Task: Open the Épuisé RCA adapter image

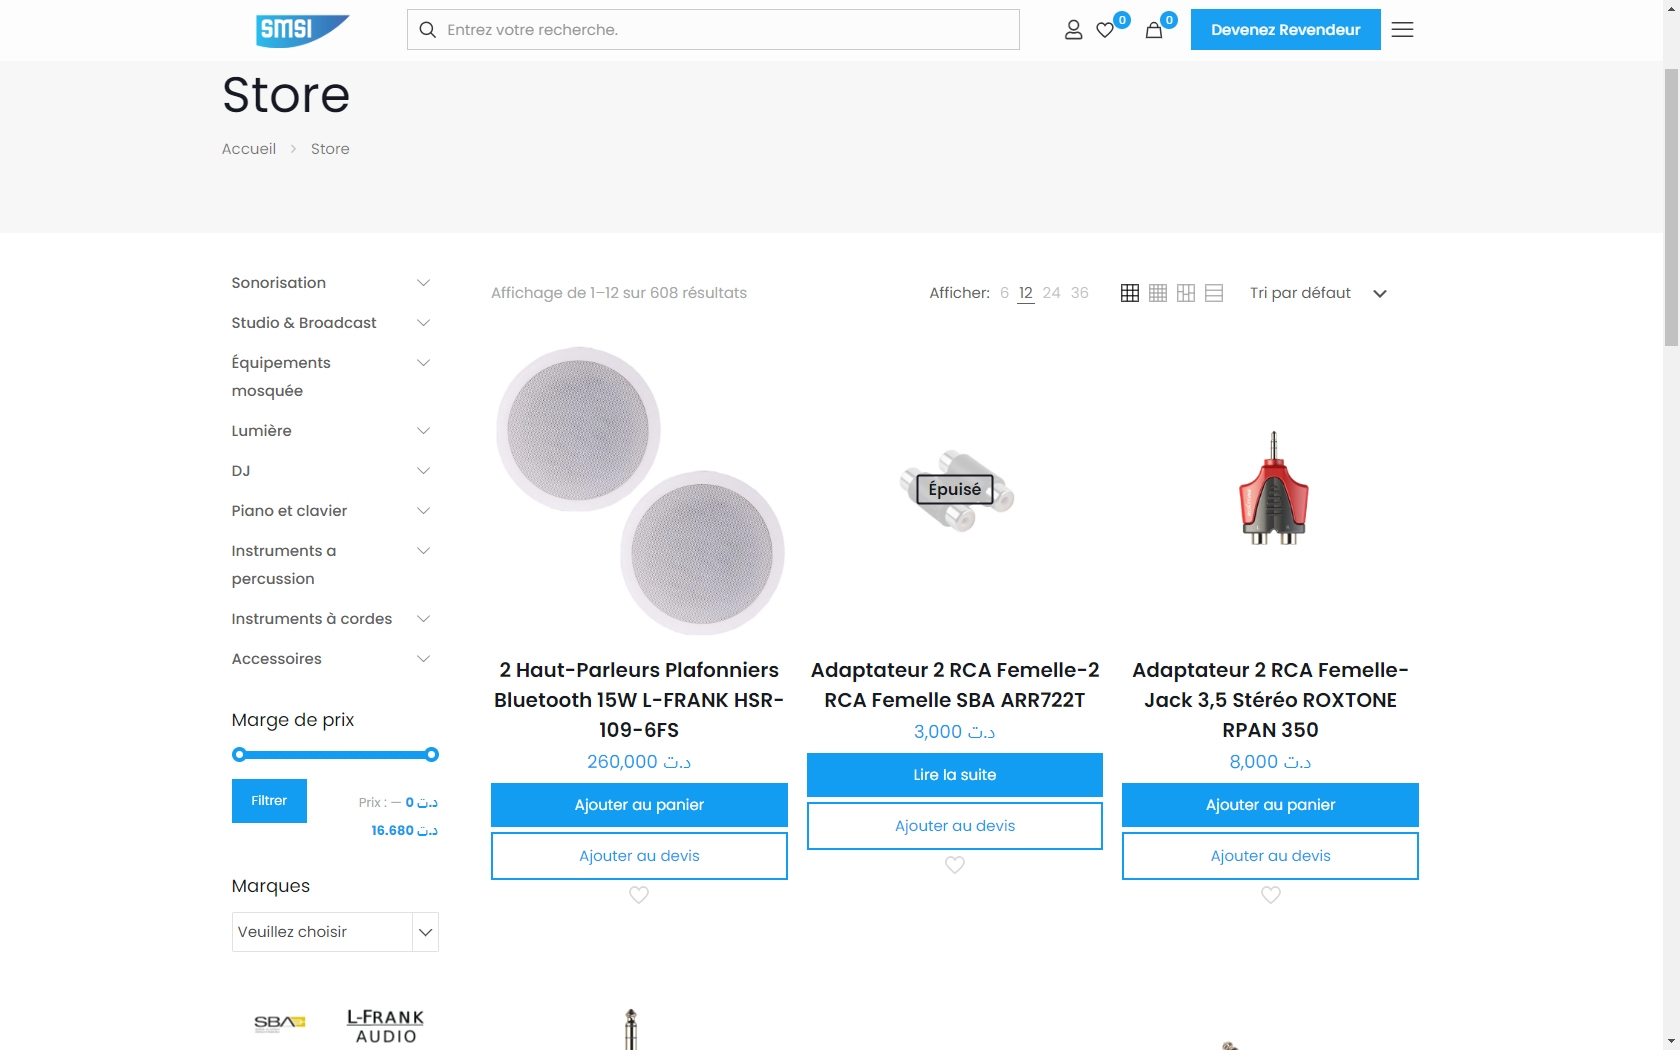Action: pos(955,489)
